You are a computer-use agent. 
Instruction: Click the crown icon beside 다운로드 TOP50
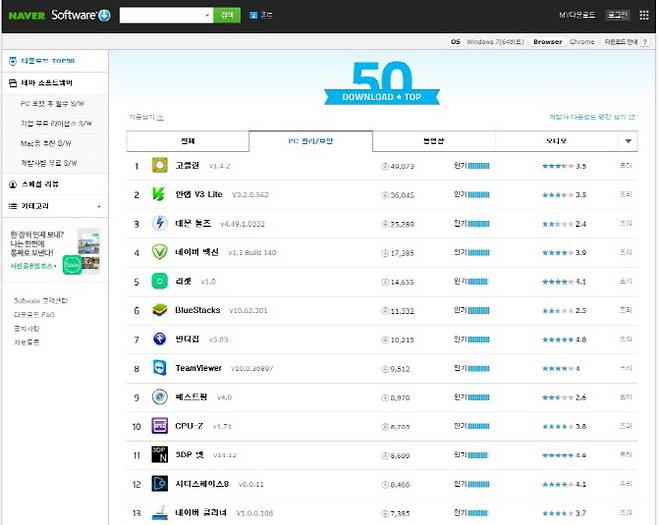13,61
